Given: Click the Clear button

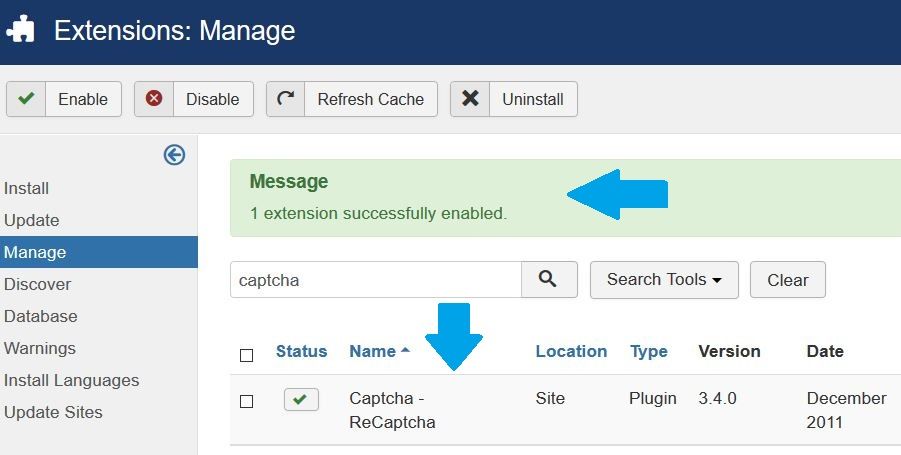Looking at the screenshot, I should coord(788,280).
